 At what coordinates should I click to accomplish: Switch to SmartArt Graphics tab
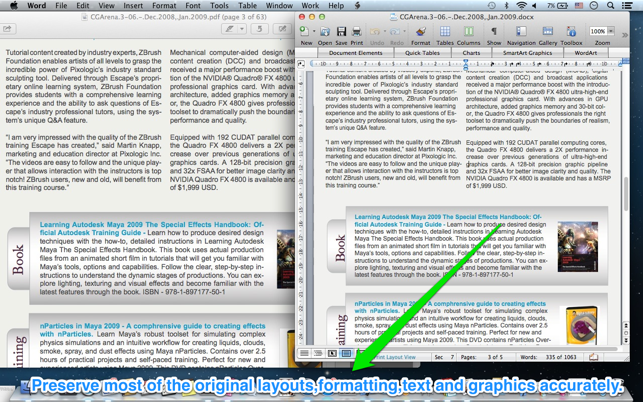[527, 53]
